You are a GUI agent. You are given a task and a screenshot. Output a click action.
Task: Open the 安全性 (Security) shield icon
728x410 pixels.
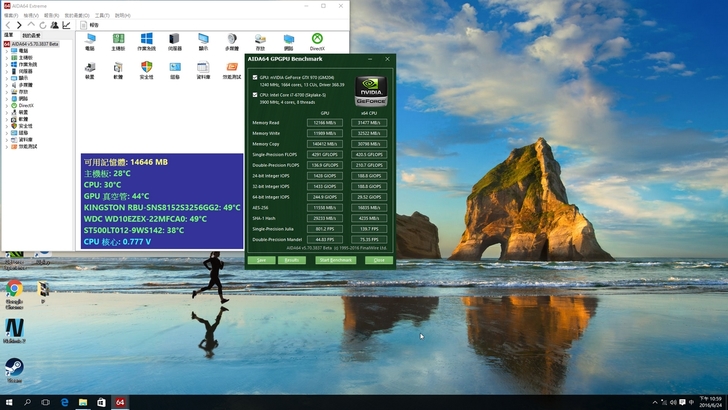(x=146, y=69)
